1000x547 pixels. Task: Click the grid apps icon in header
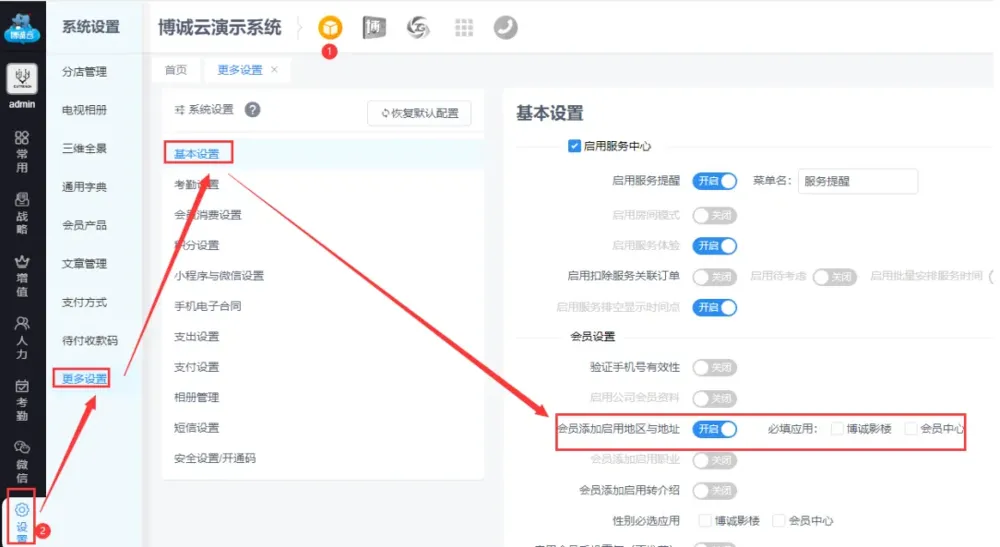click(x=464, y=28)
